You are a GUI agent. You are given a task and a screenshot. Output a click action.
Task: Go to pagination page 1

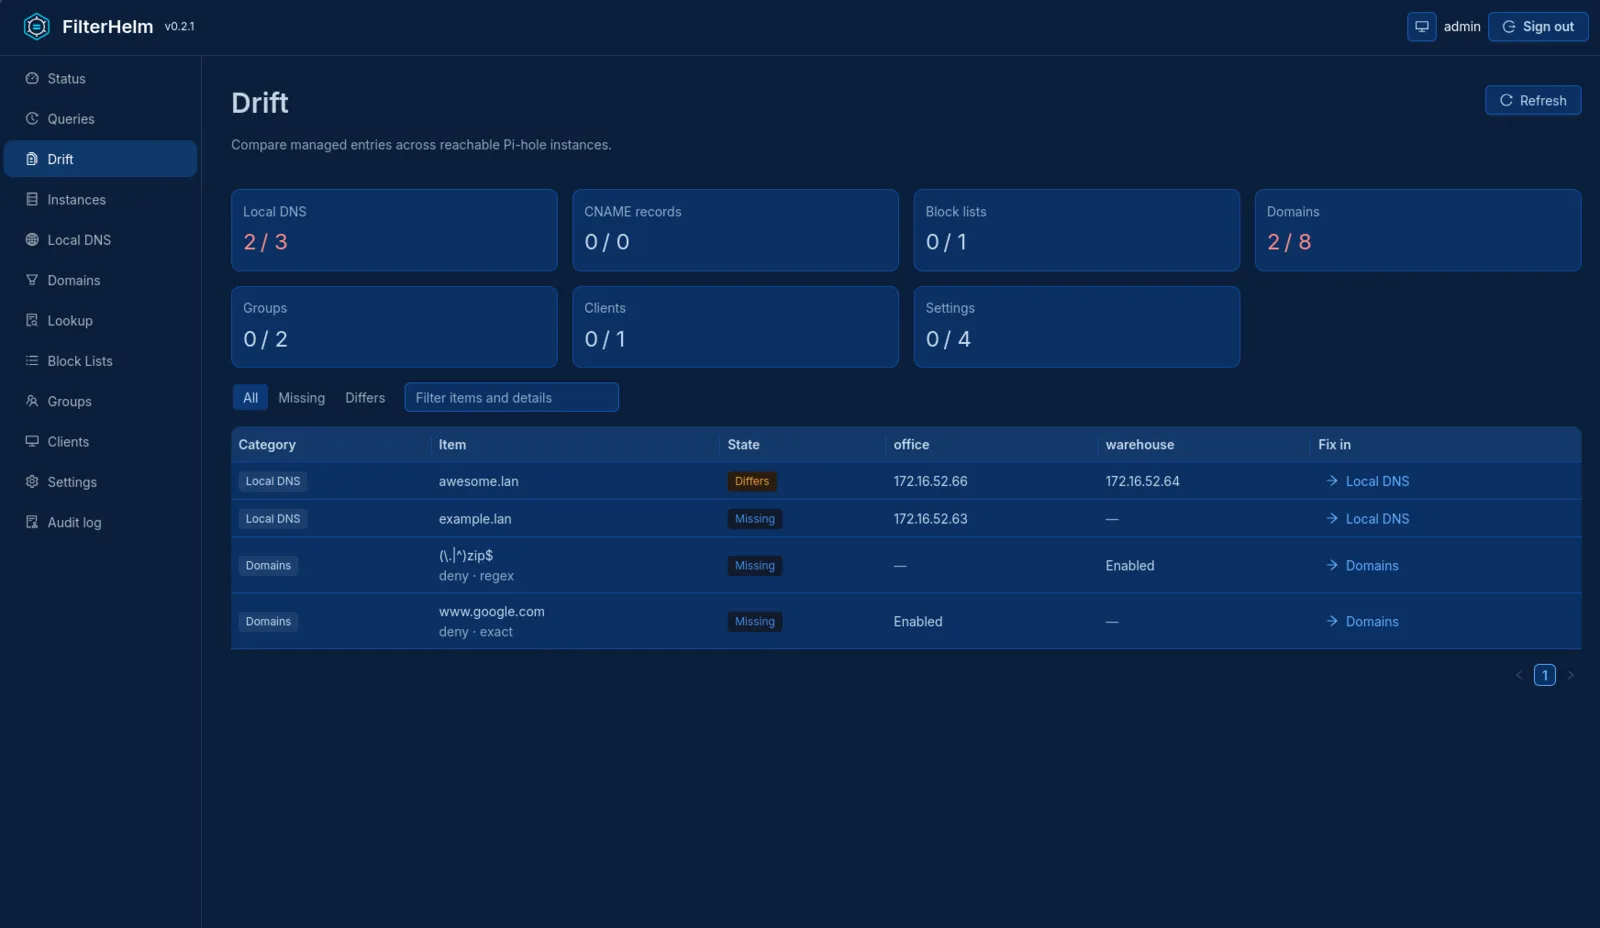[x=1545, y=675]
